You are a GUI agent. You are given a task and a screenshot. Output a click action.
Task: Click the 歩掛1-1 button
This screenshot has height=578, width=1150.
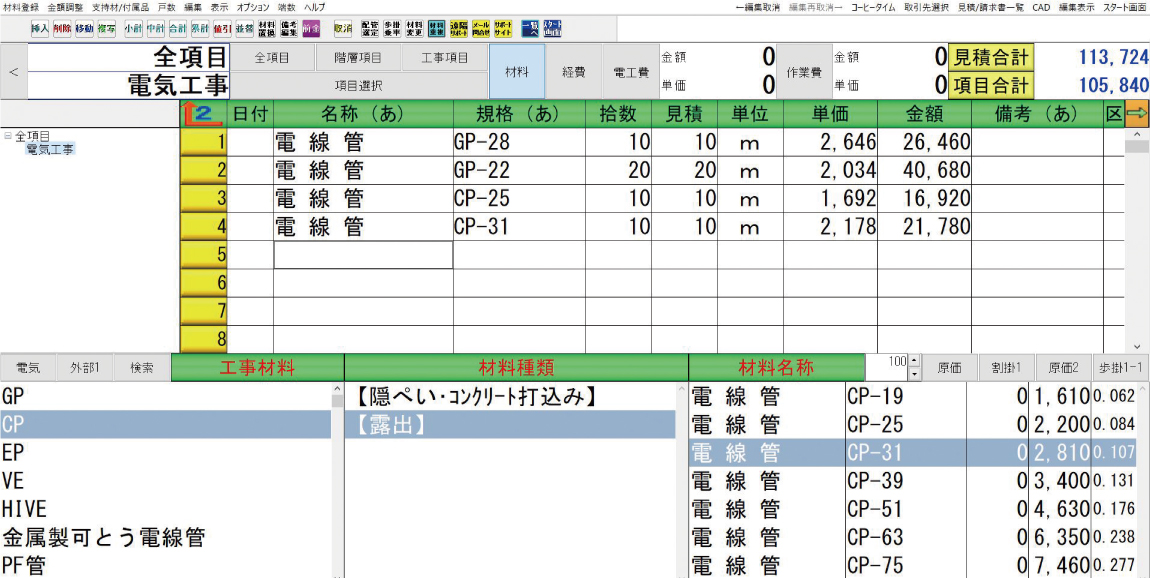click(x=1120, y=368)
